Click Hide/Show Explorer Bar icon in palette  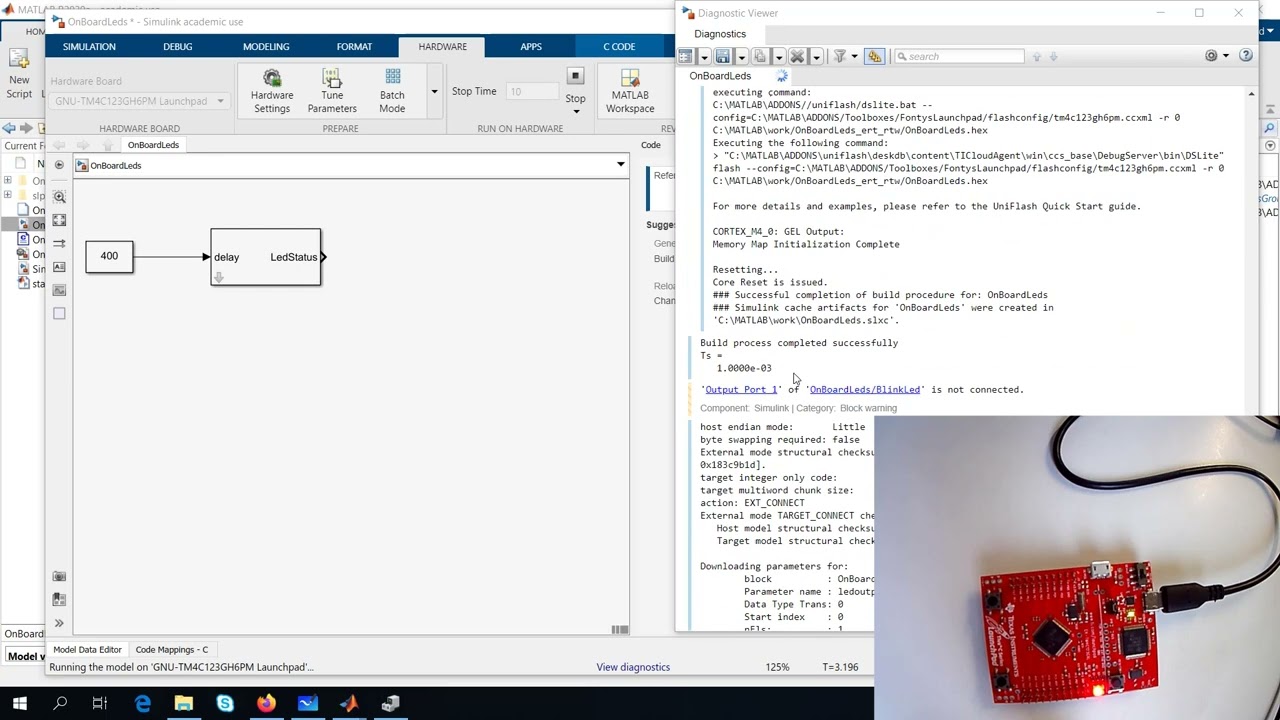[59, 165]
